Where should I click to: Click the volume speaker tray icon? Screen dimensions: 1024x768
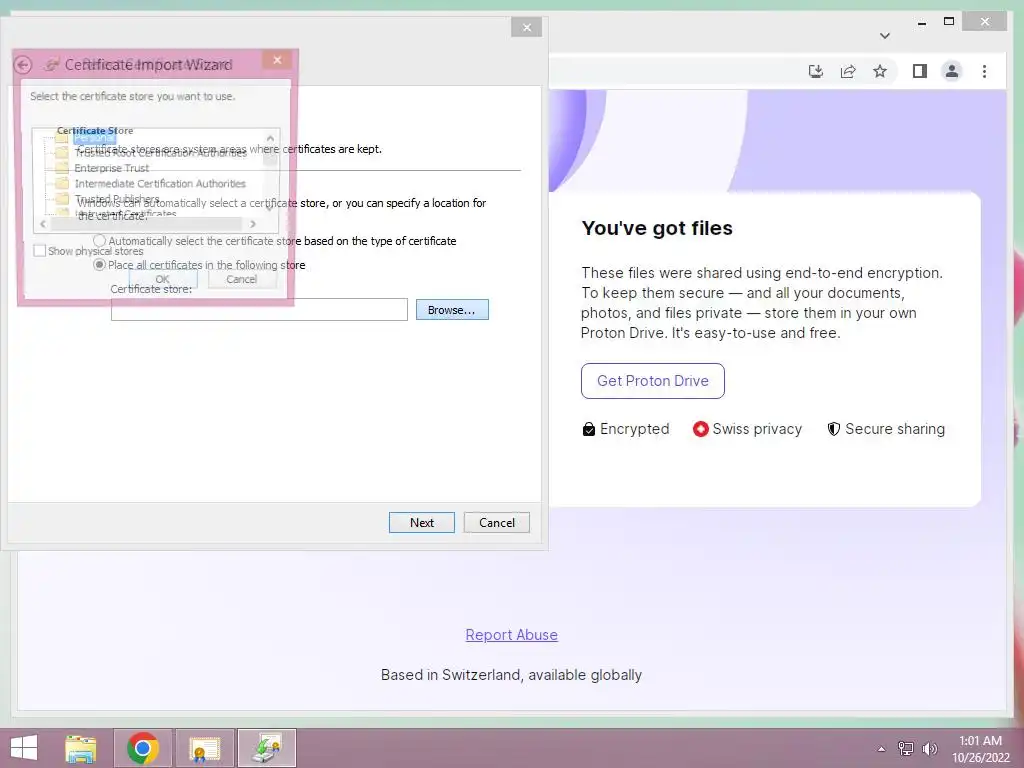point(929,748)
